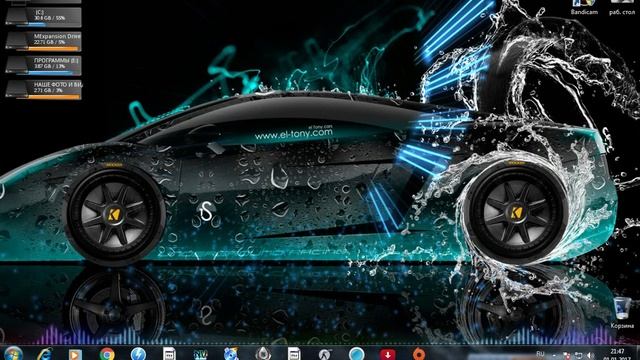This screenshot has width=640, height=360.
Task: Open the network tray icon
Action: tap(578, 356)
